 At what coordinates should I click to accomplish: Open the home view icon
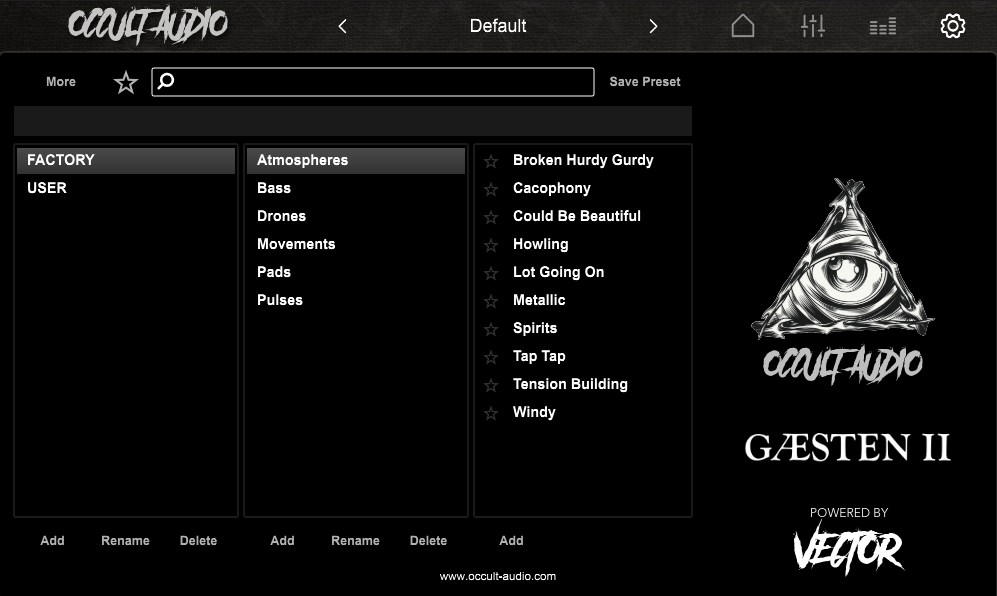click(743, 26)
